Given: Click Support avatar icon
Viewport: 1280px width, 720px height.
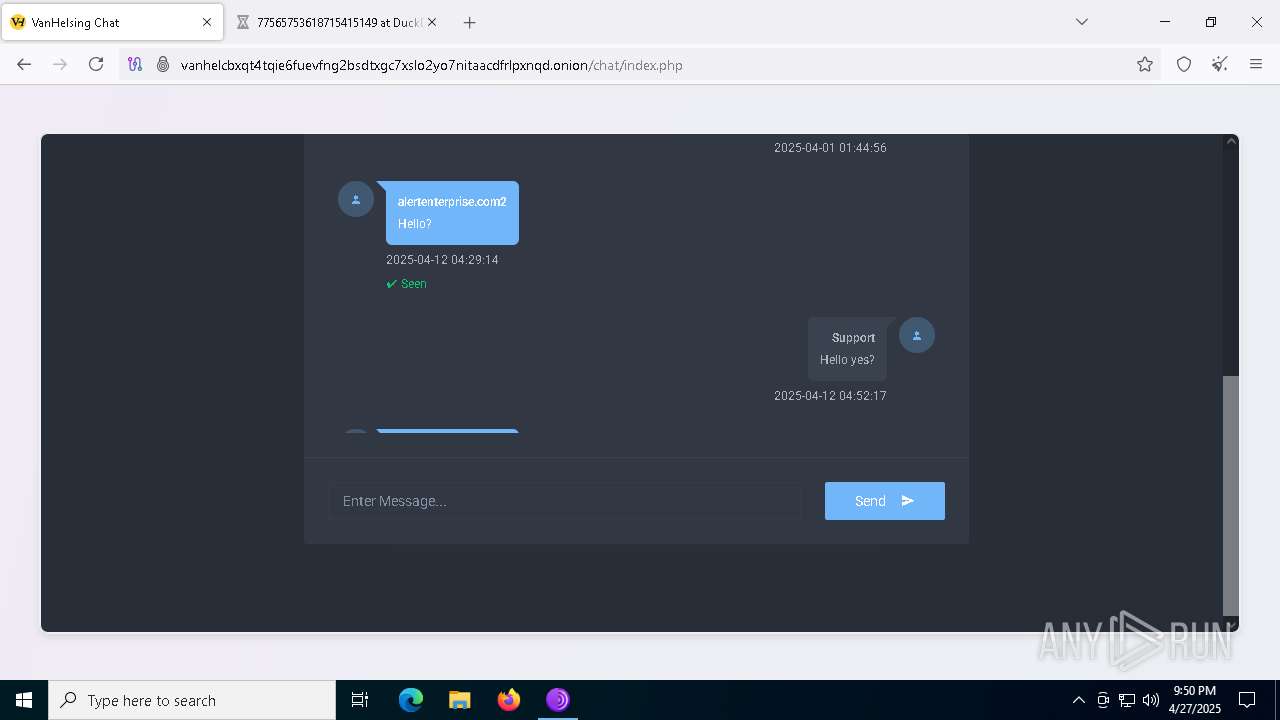Looking at the screenshot, I should tap(917, 335).
